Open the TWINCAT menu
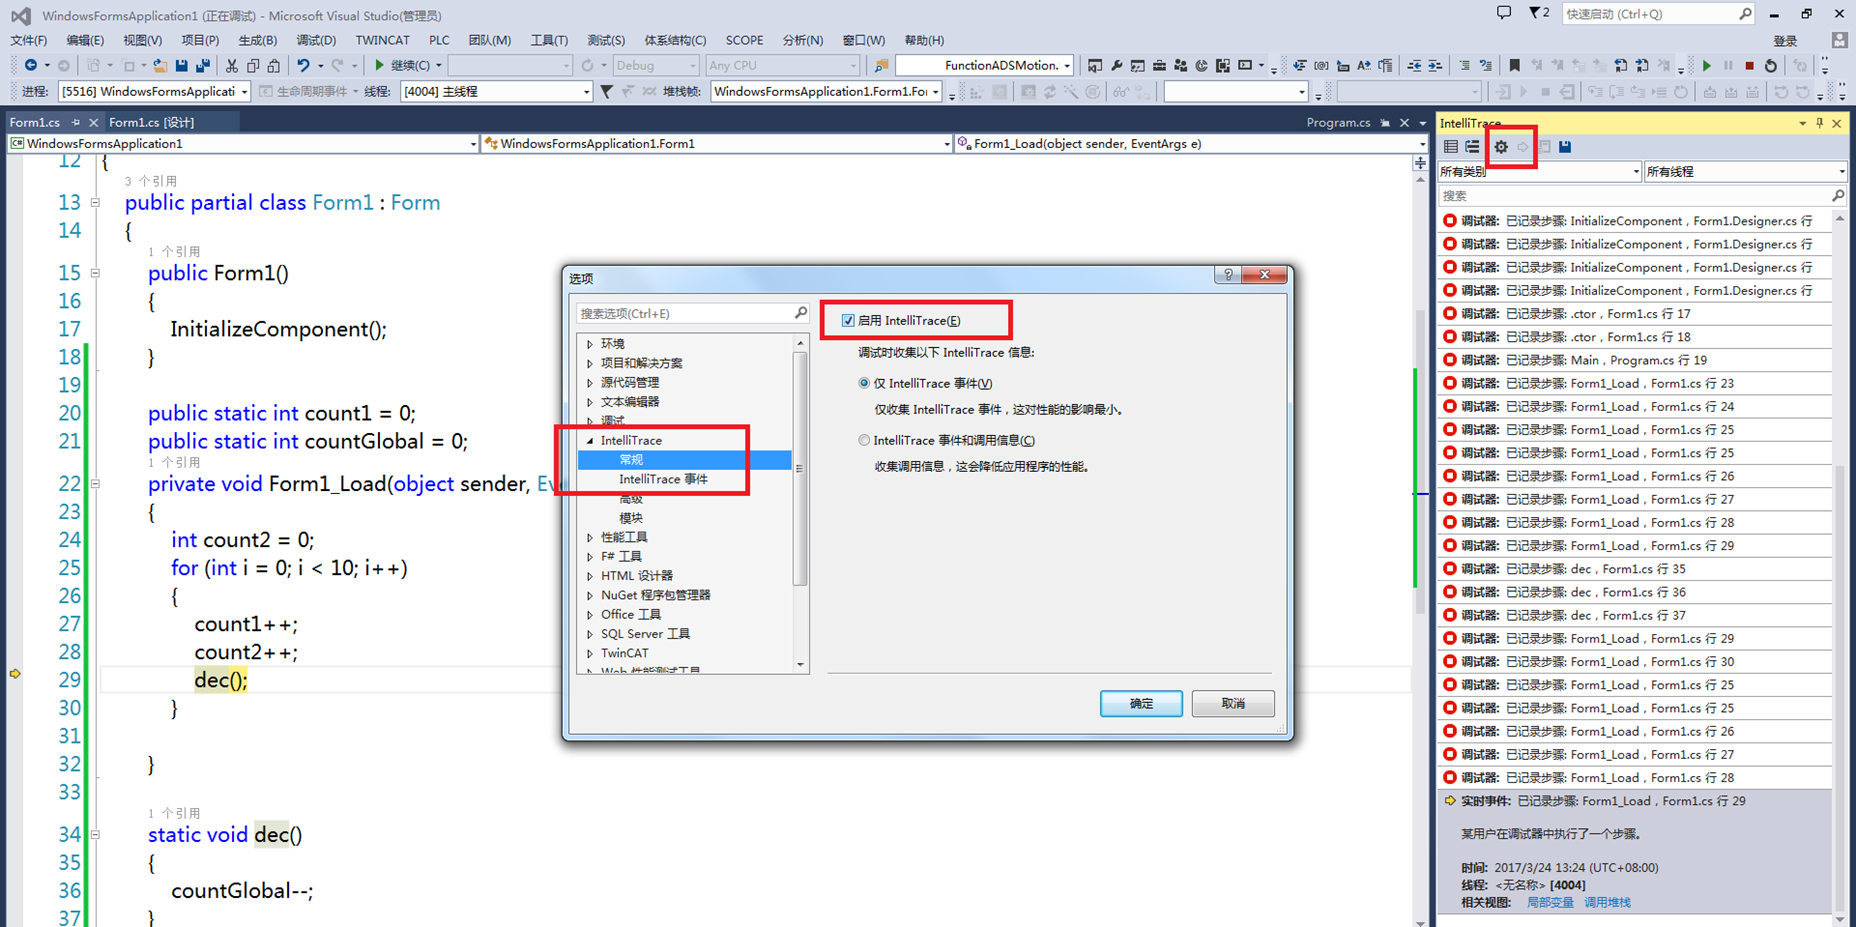Image resolution: width=1856 pixels, height=927 pixels. [383, 41]
